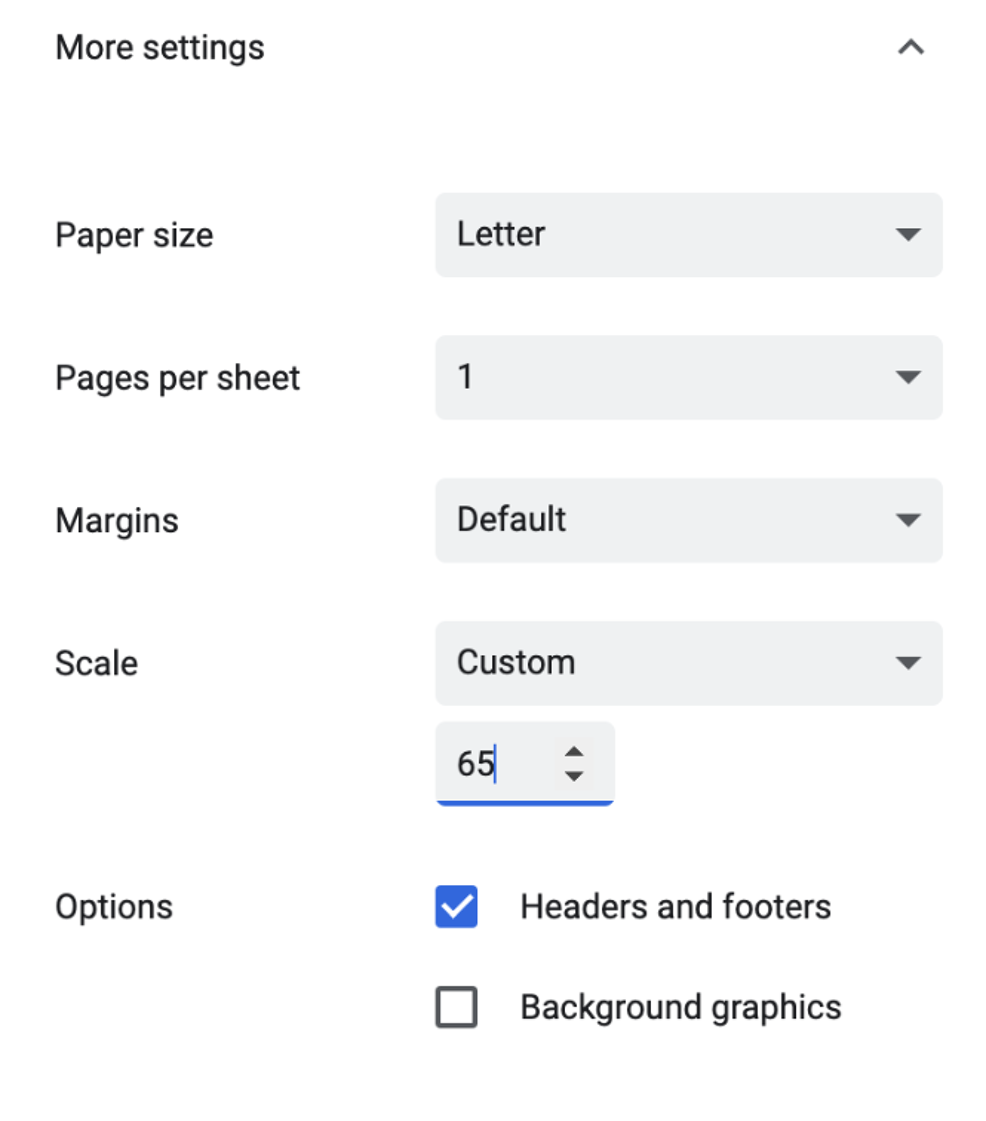Open the Margins Default dropdown

point(689,520)
